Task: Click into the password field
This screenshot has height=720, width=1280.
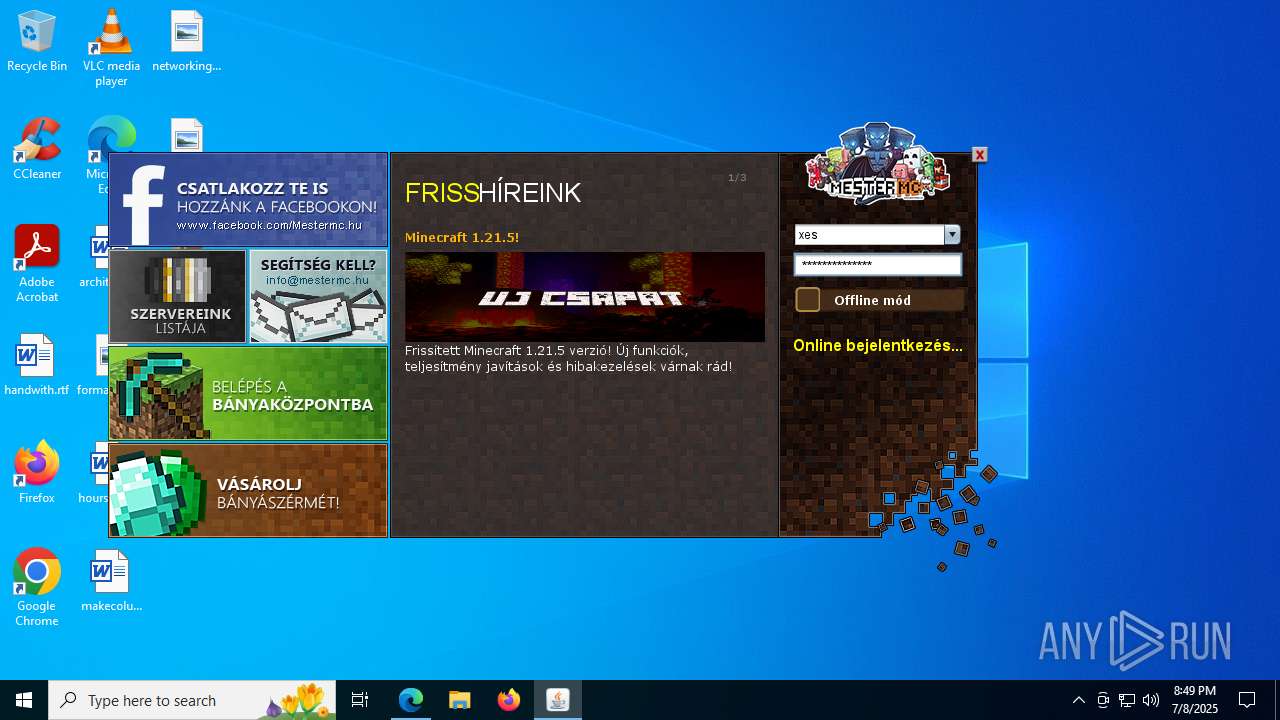Action: (x=878, y=265)
